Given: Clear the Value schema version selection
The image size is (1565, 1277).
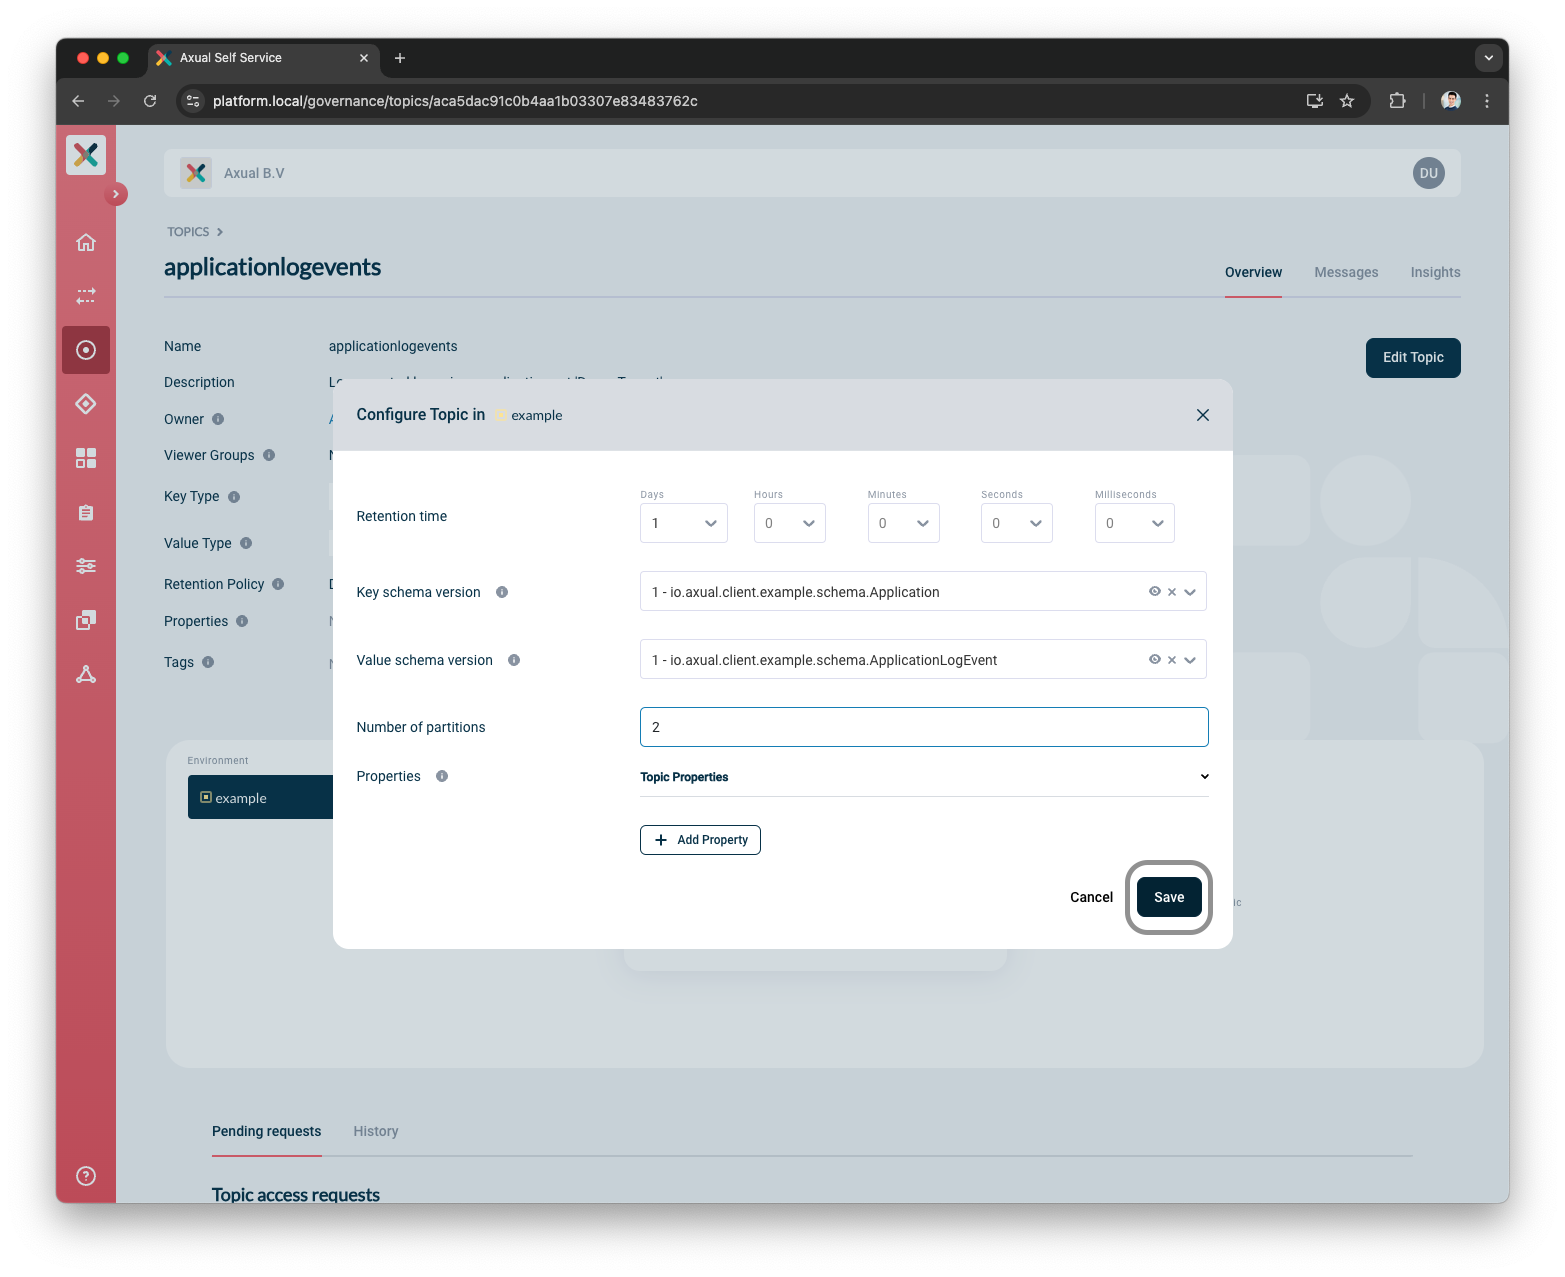Looking at the screenshot, I should click(x=1172, y=660).
